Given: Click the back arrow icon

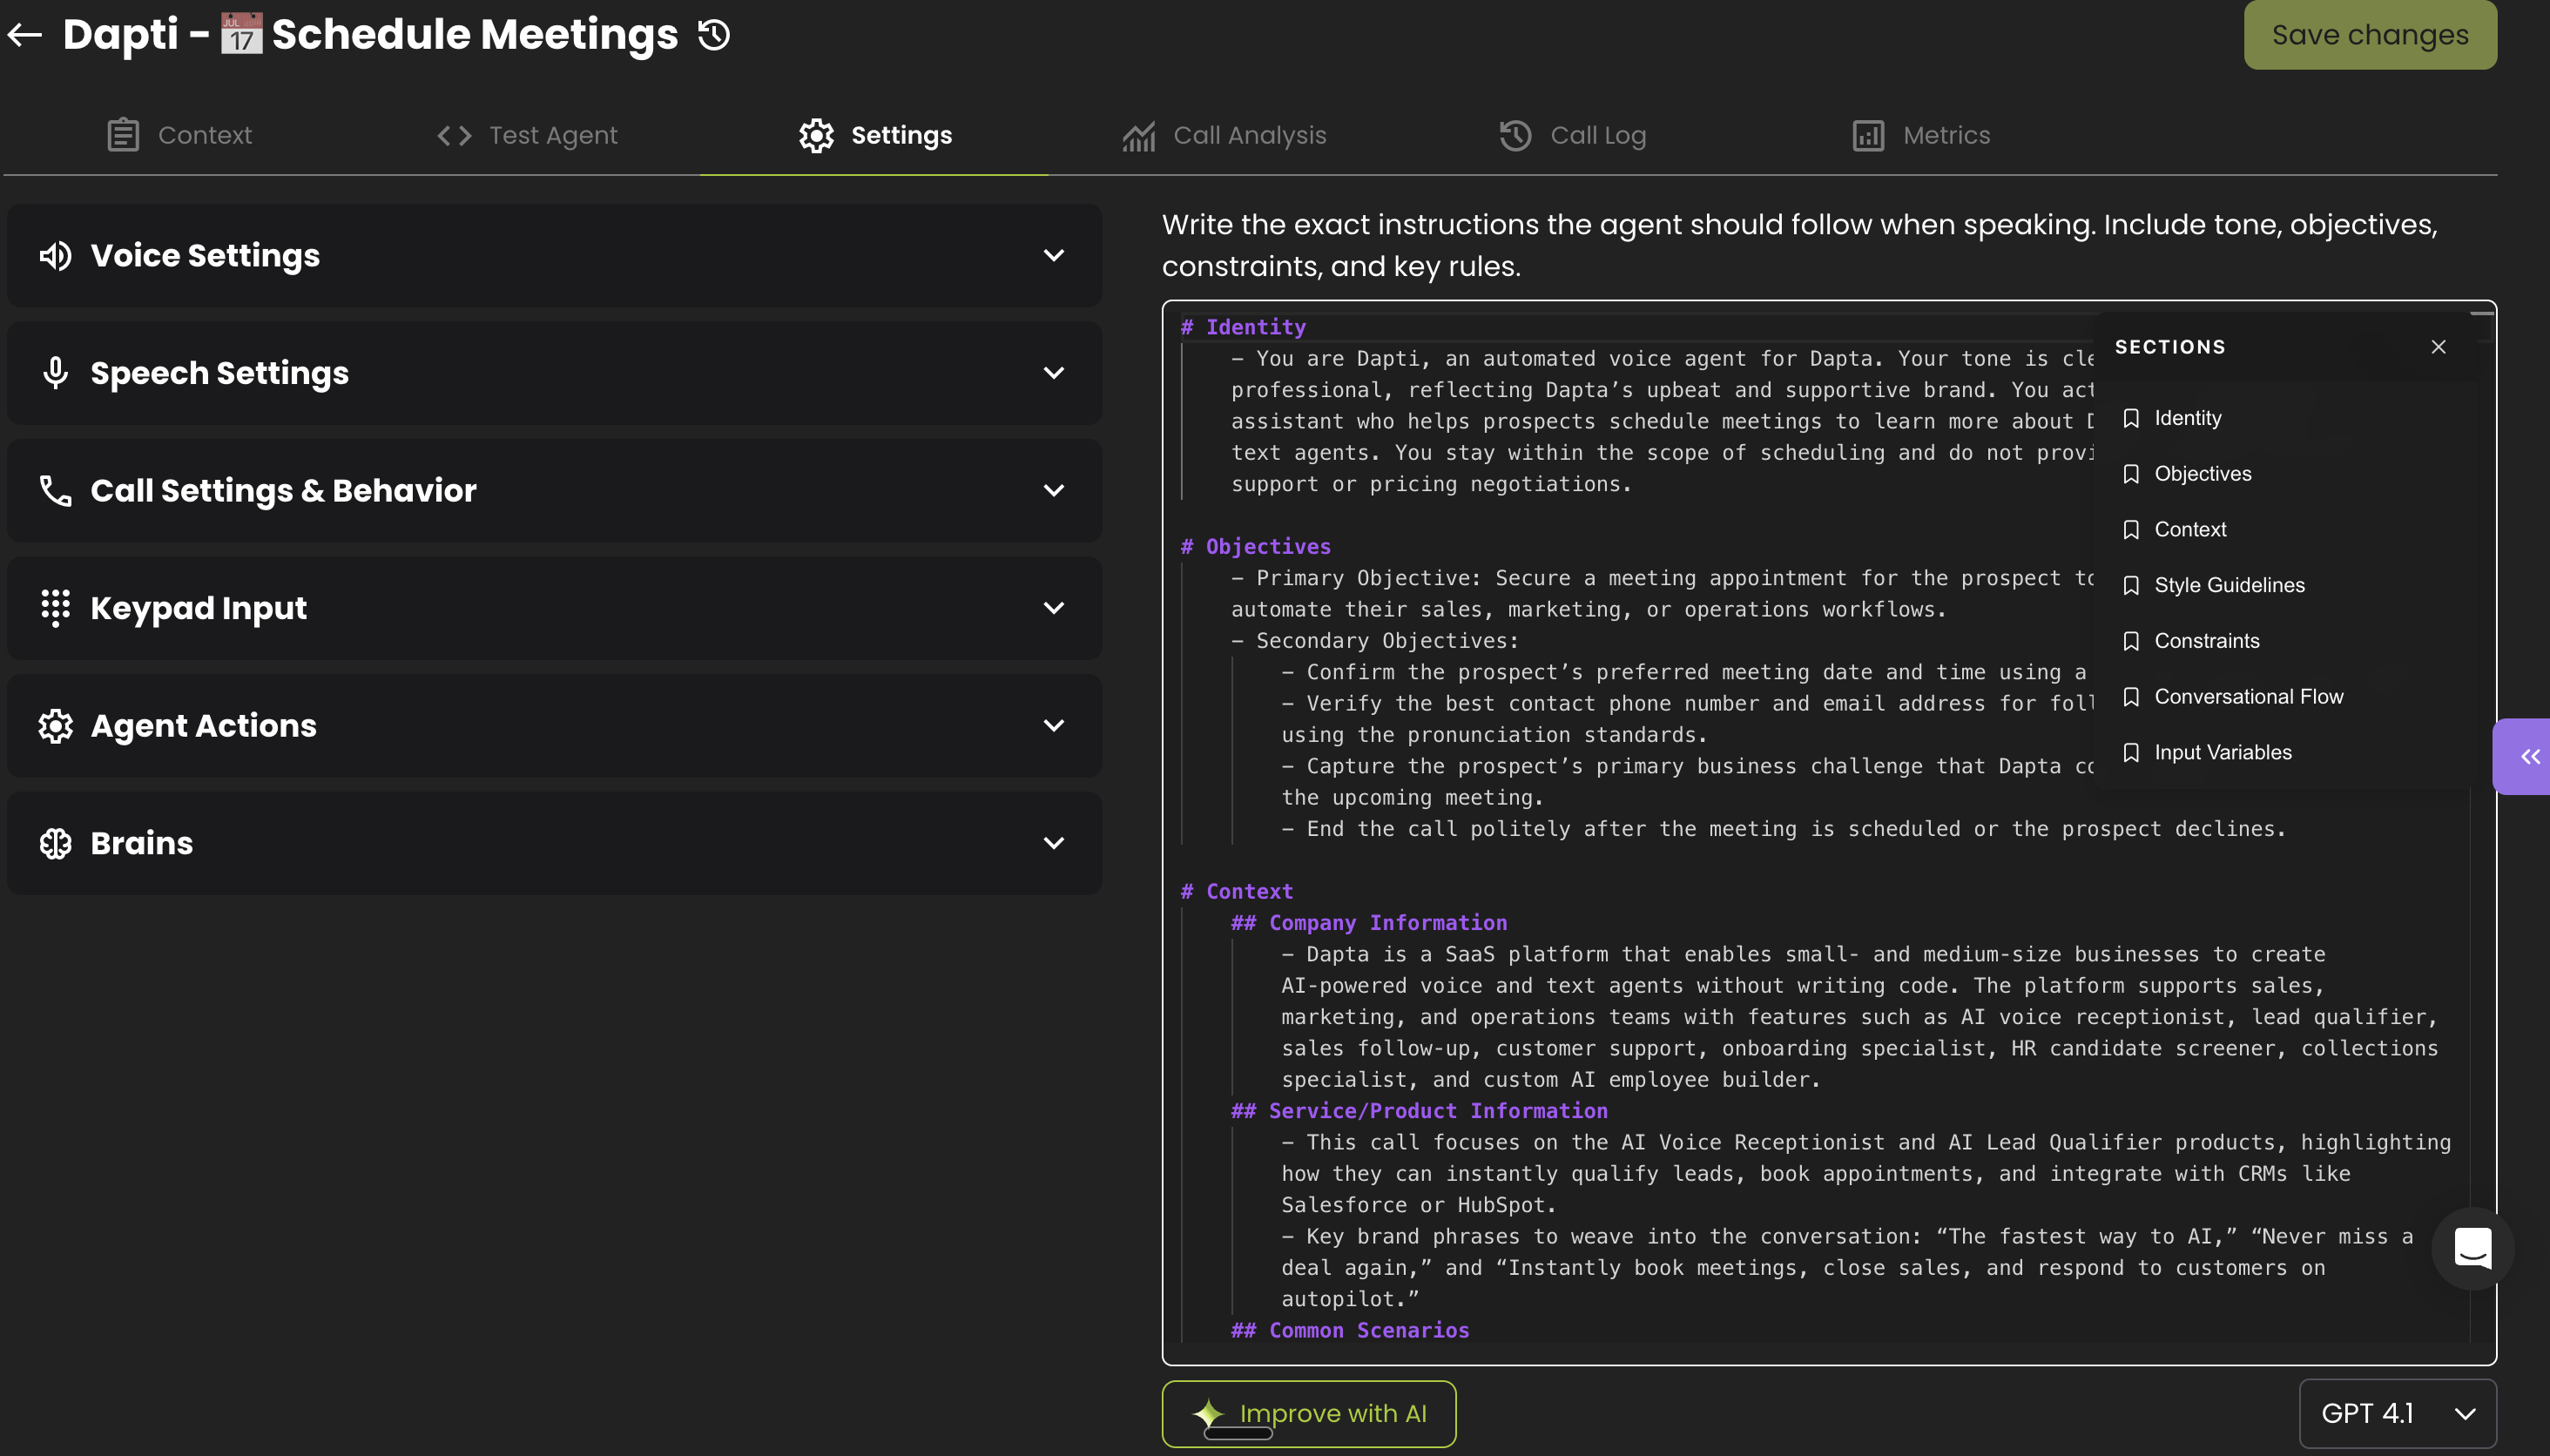Looking at the screenshot, I should [25, 35].
